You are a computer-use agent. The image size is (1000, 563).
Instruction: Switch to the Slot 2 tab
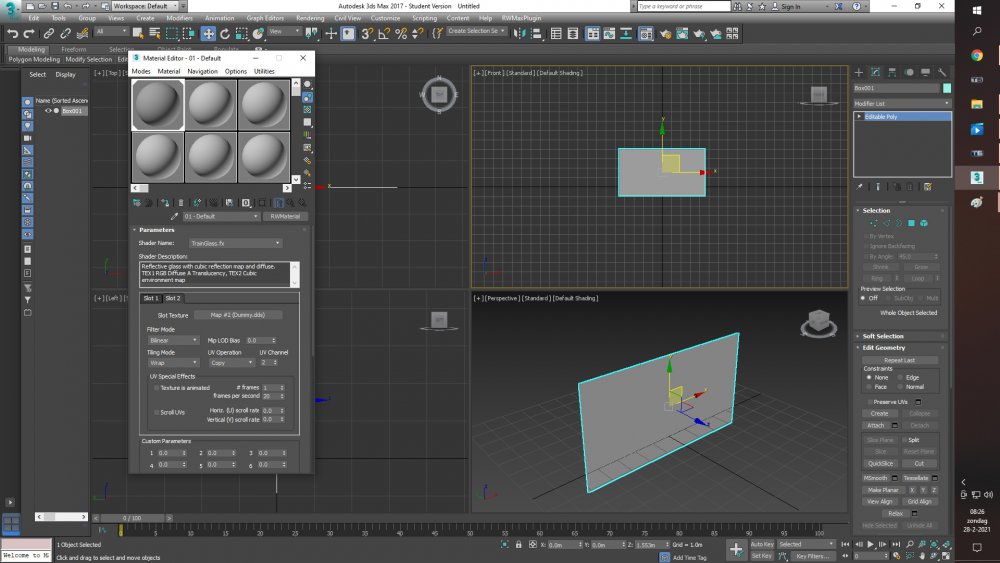pos(173,298)
